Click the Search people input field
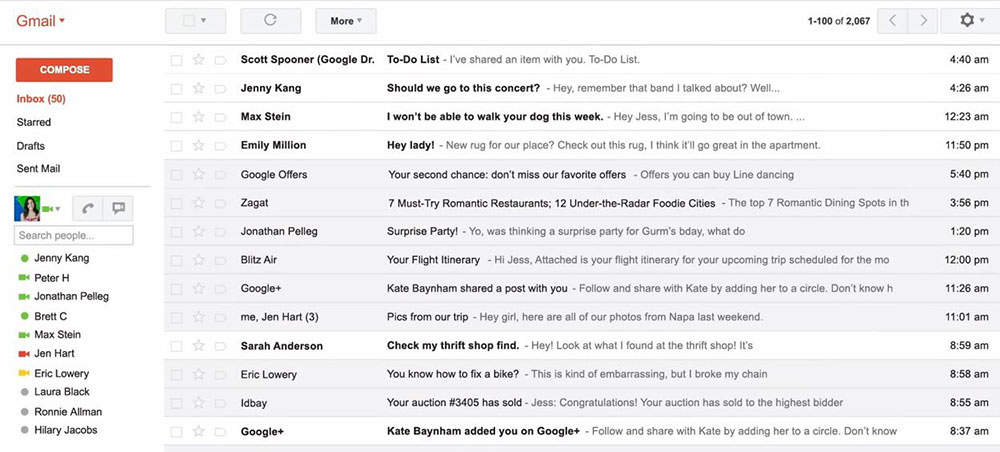The width and height of the screenshot is (1000, 452). point(73,236)
